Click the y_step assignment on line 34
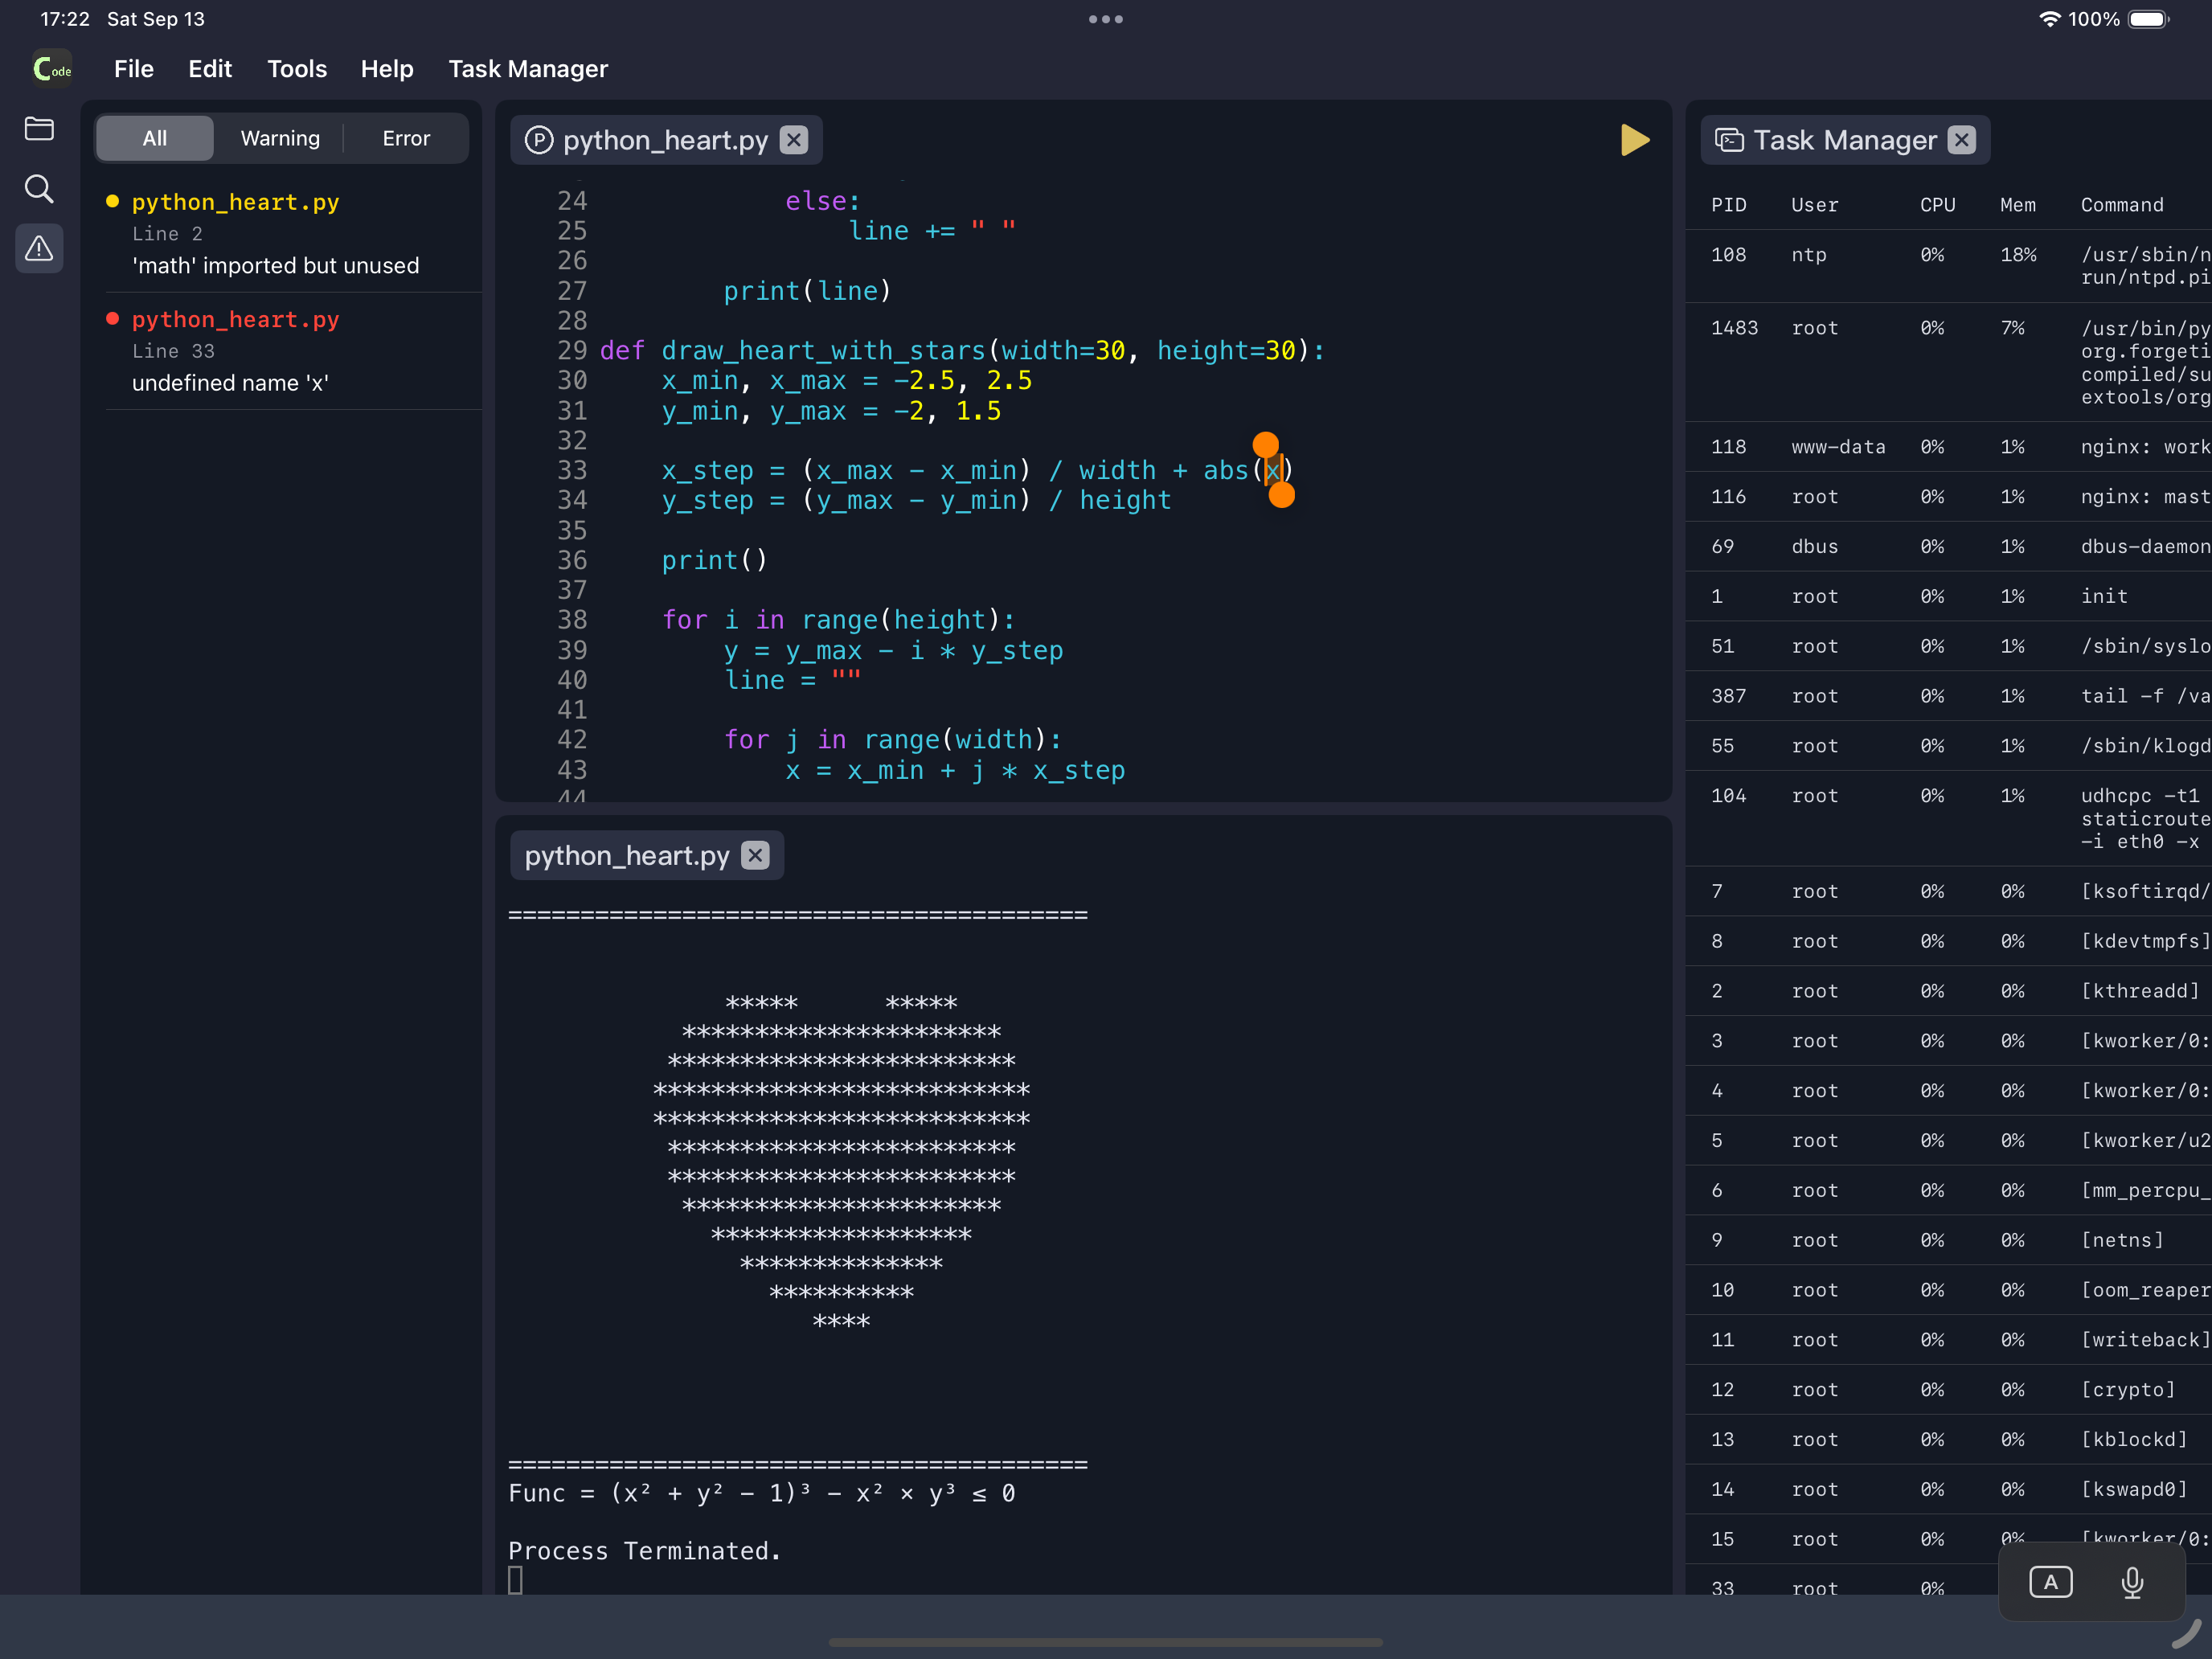 [916, 500]
